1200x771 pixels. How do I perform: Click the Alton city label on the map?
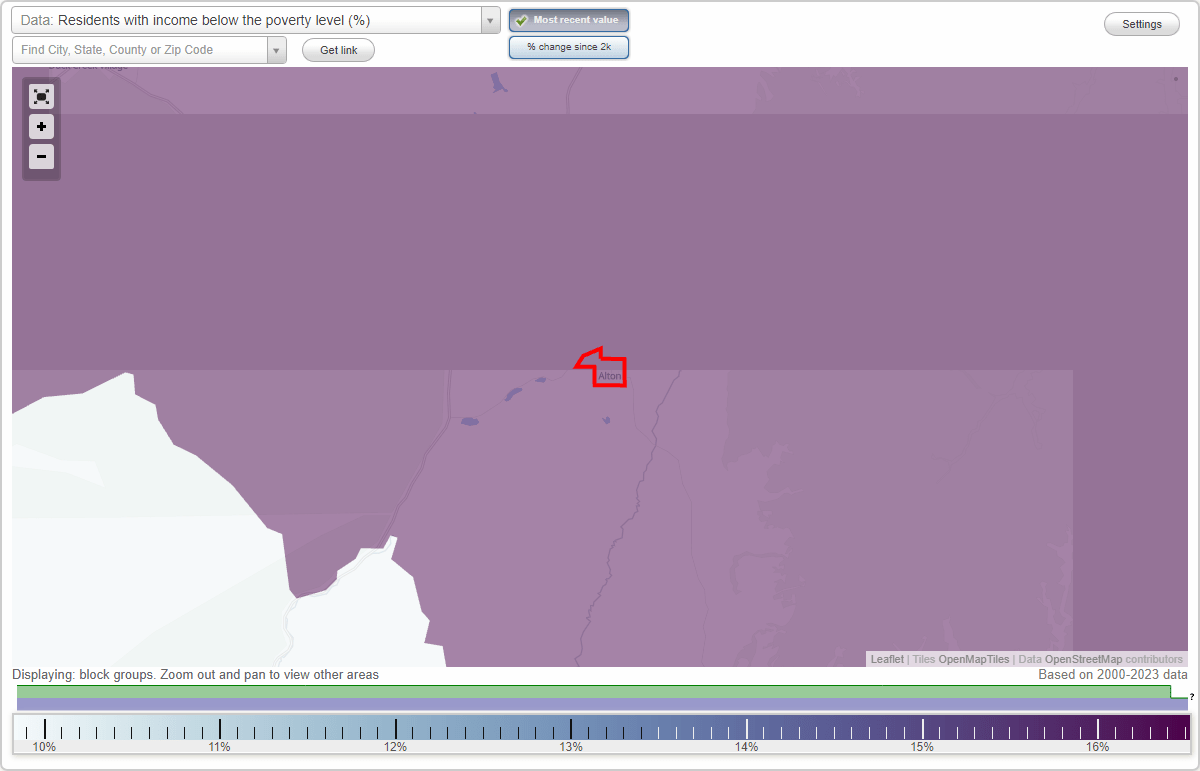(x=609, y=375)
